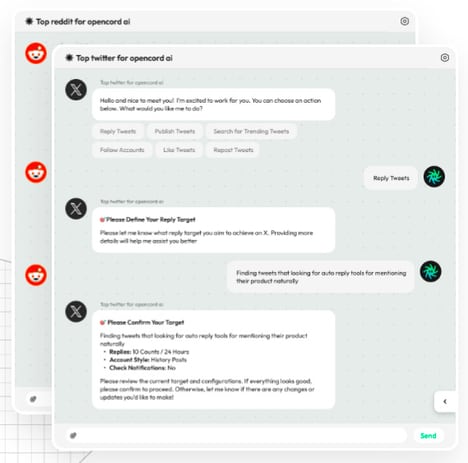Click the green swirl user avatar beside Reply Tweets
The height and width of the screenshot is (463, 468).
click(434, 177)
